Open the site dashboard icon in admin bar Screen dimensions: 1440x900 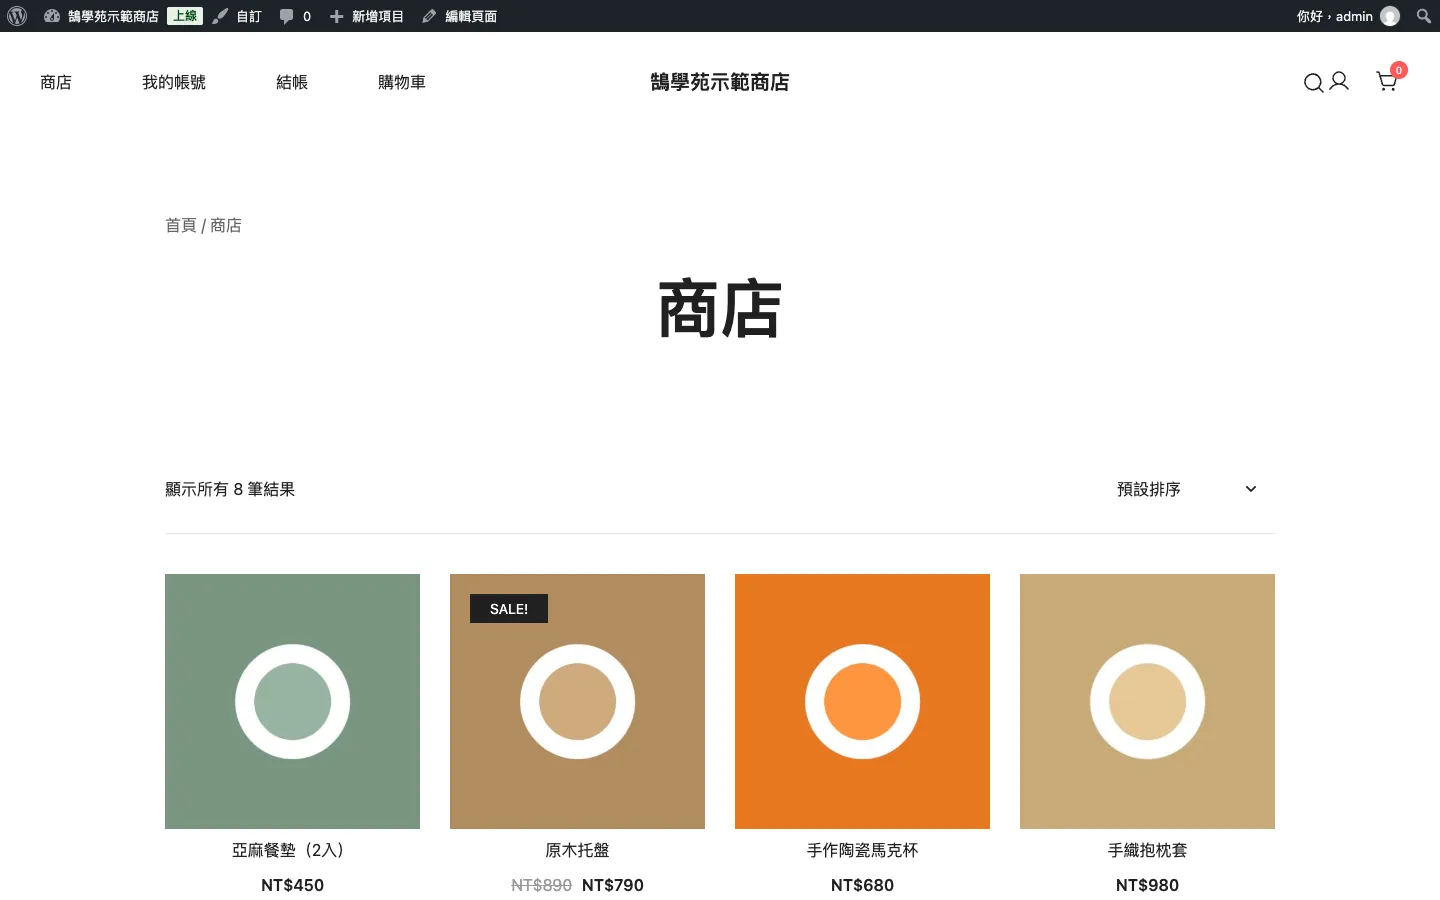pyautogui.click(x=52, y=16)
